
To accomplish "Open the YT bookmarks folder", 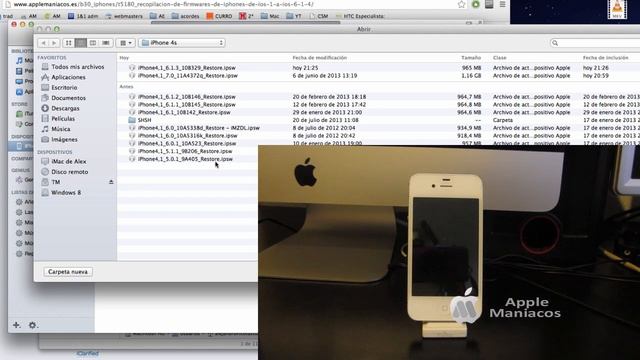I will tap(294, 16).
